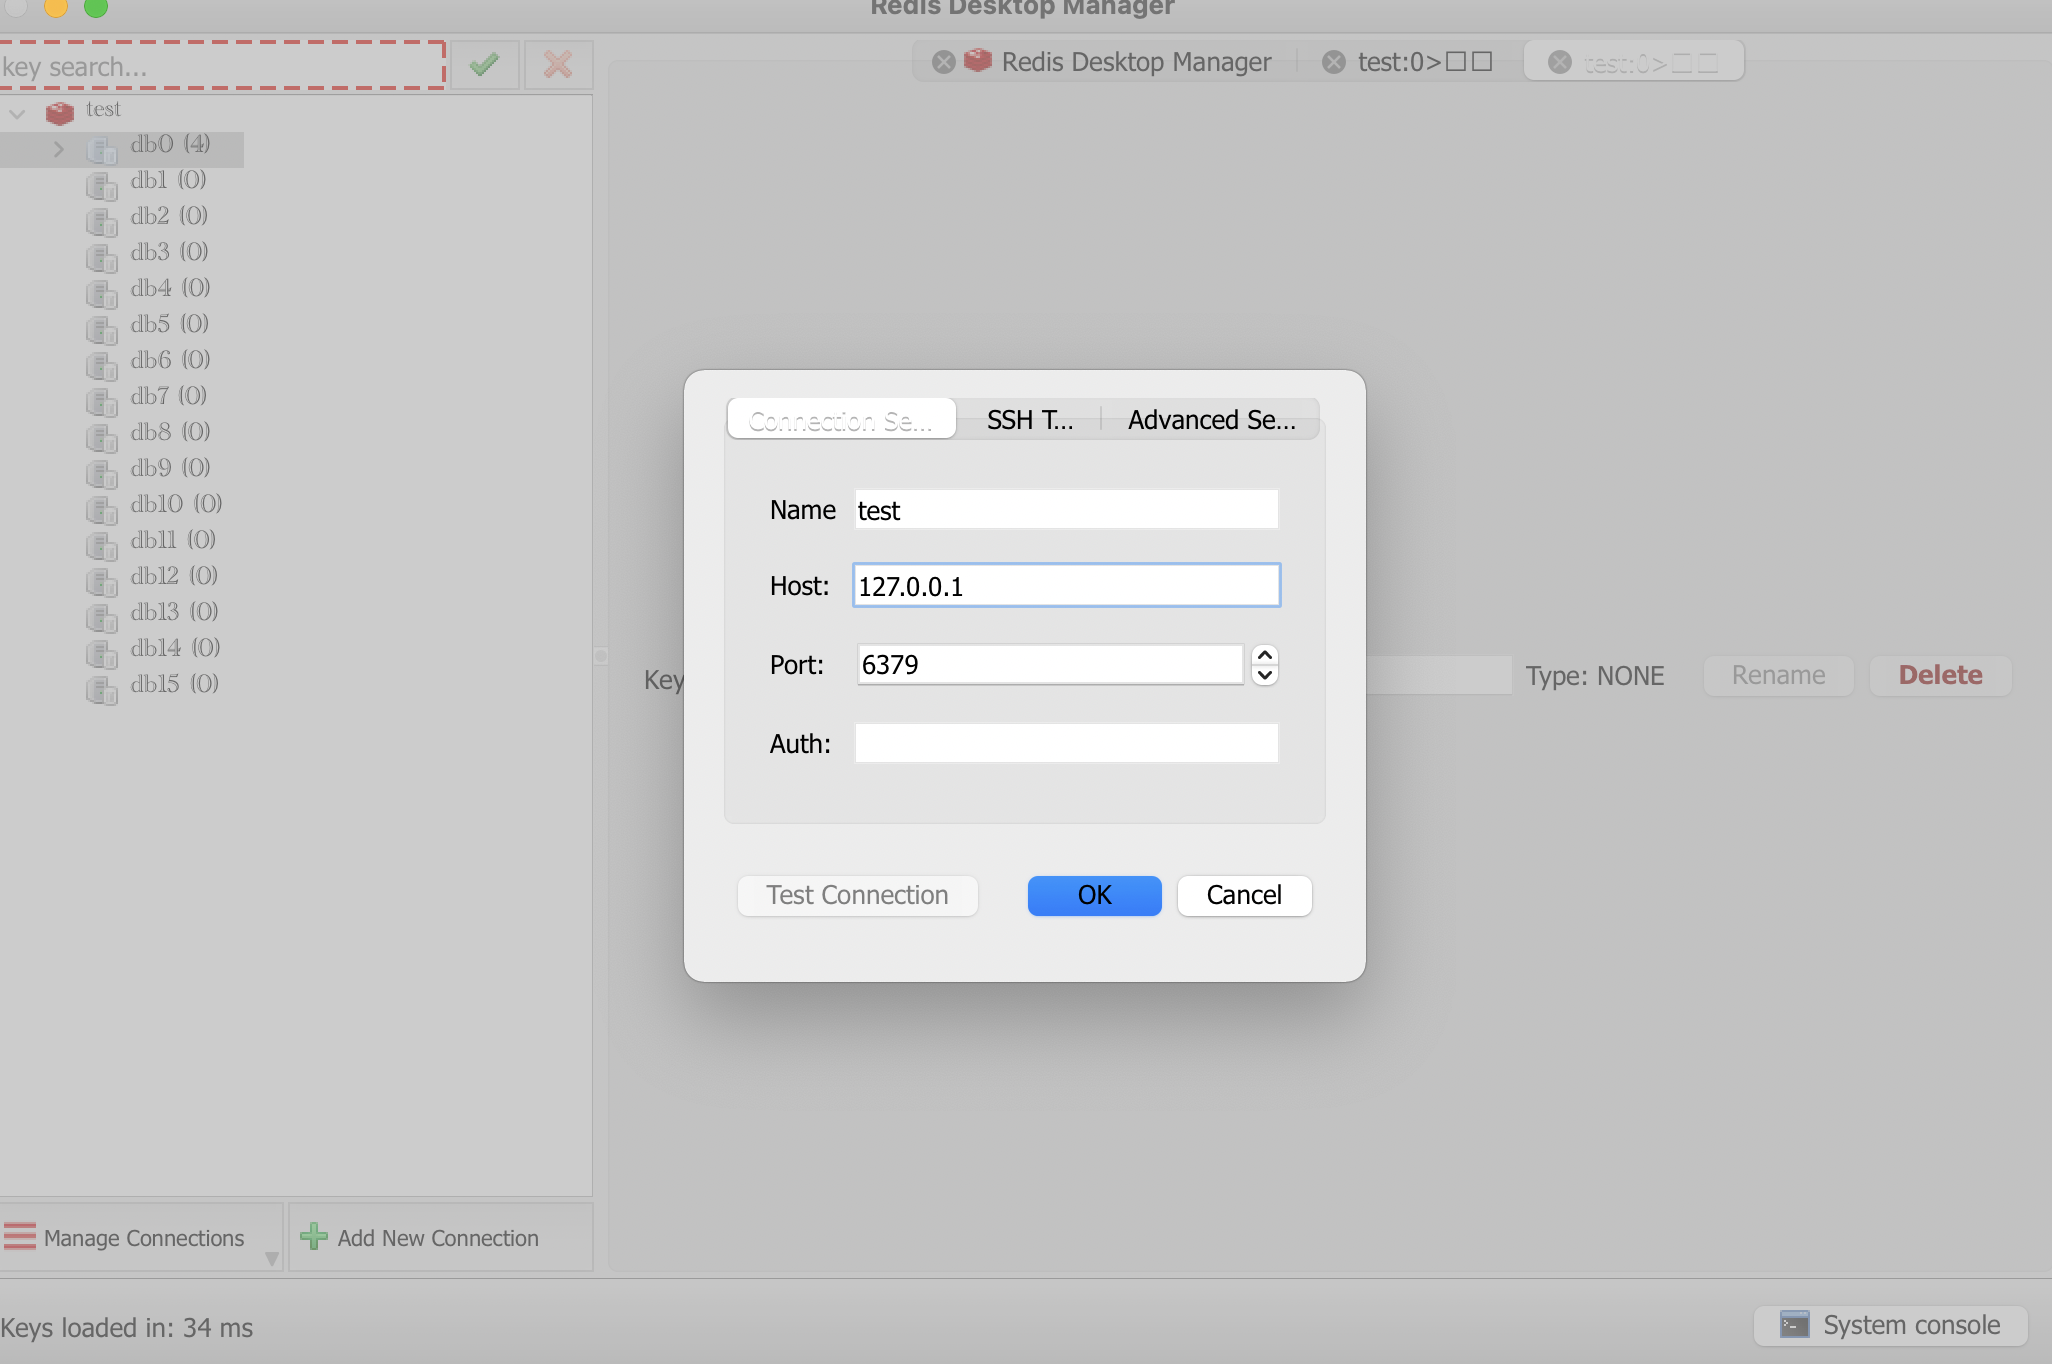This screenshot has height=1364, width=2052.
Task: Click the db15 database icon
Action: (101, 688)
